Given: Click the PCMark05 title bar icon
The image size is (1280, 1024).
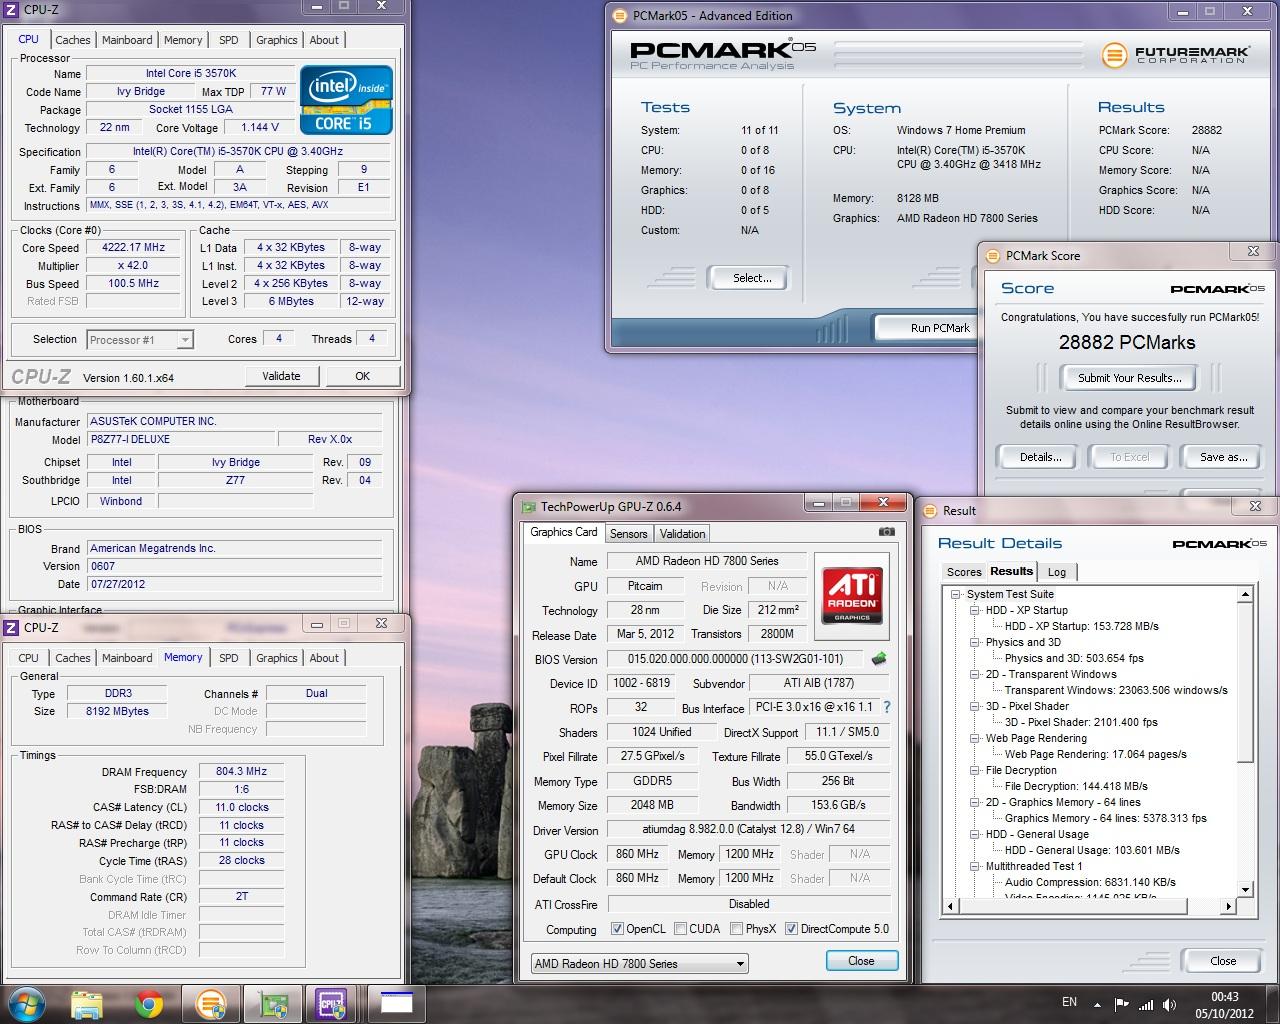Looking at the screenshot, I should [620, 15].
